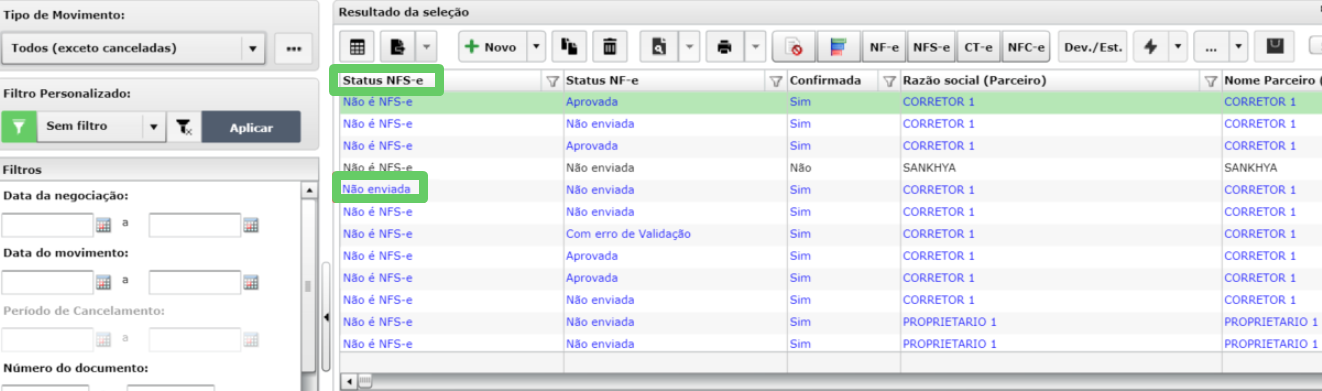
Task: Click the printer icon
Action: pos(725,47)
